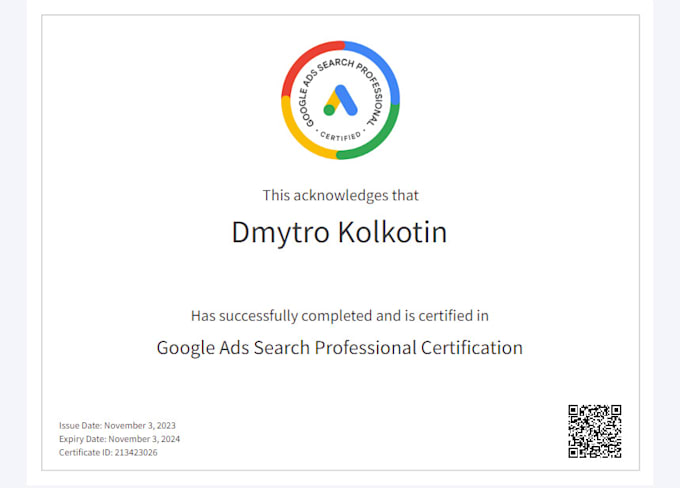Click the Issue Date: November 3, 2023 line
Viewport: 680px width, 488px height.
point(117,426)
